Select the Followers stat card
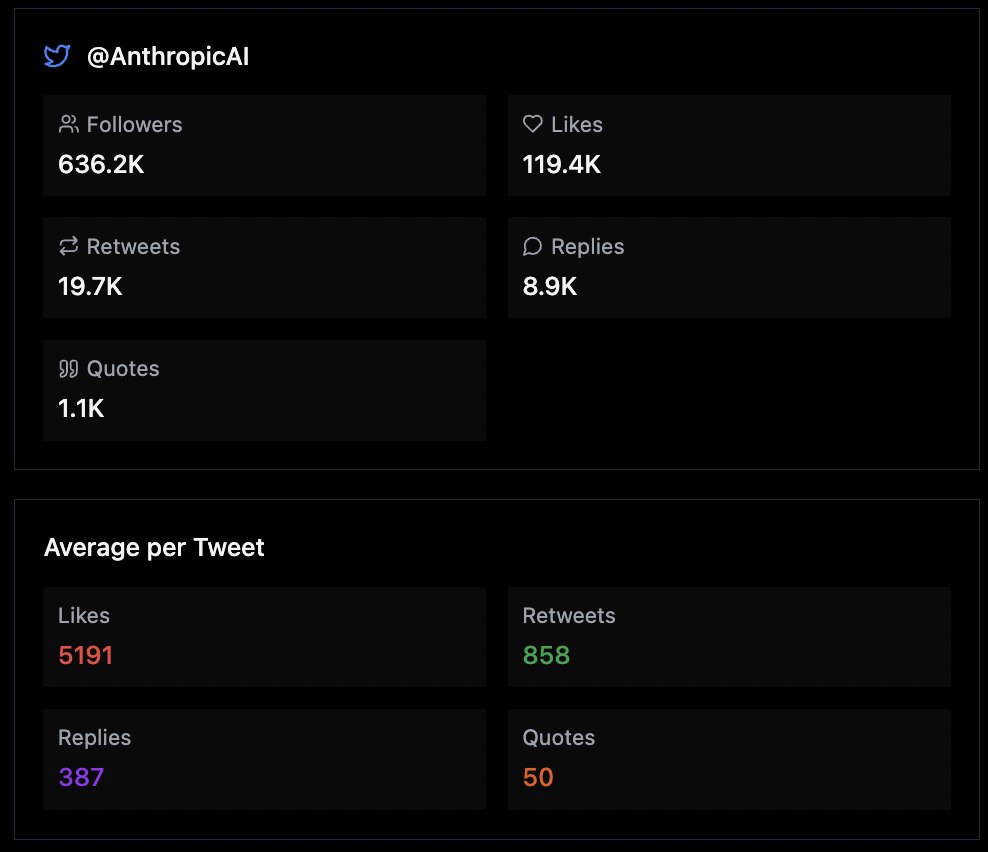 click(264, 145)
